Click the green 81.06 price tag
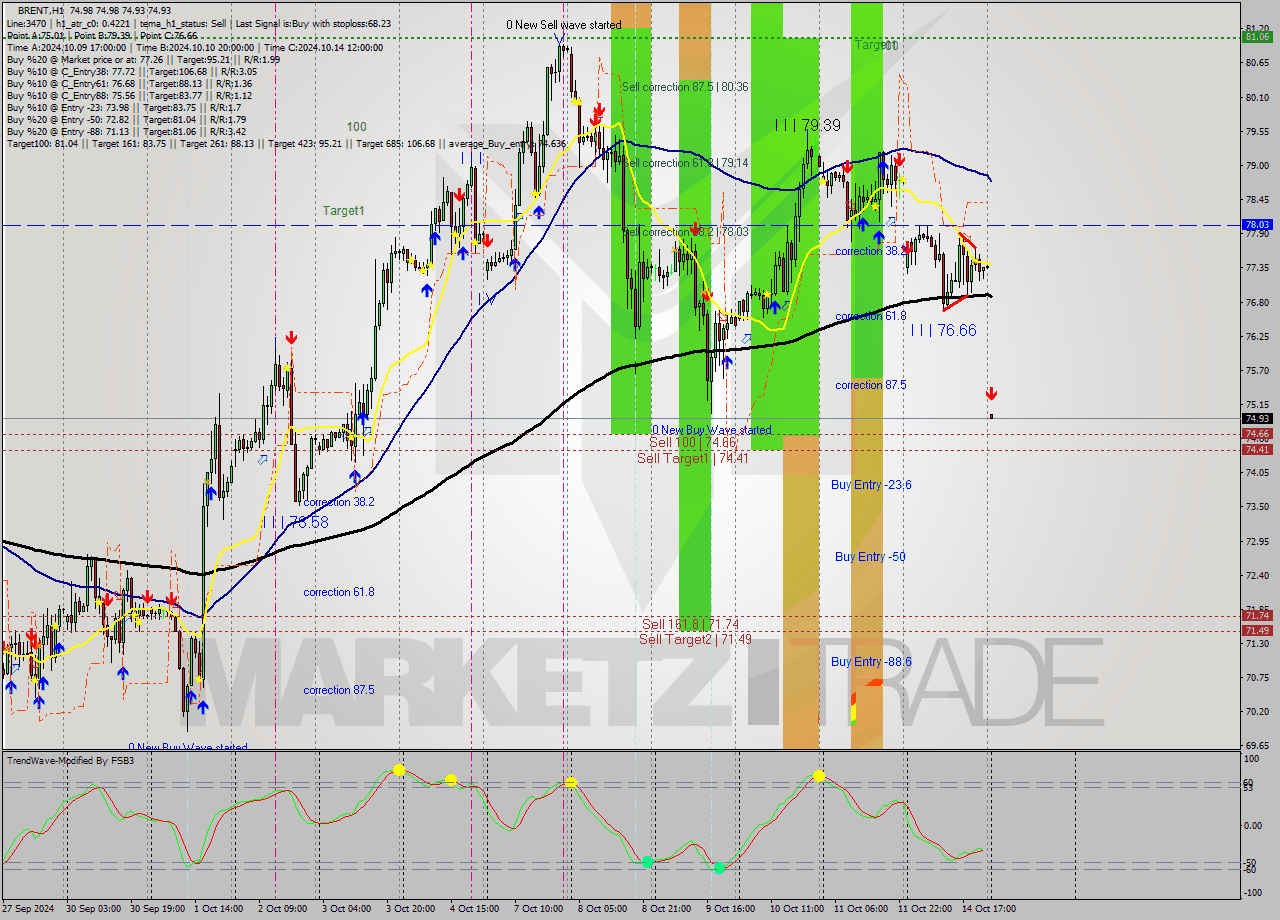The width and height of the screenshot is (1280, 920). click(x=1257, y=37)
